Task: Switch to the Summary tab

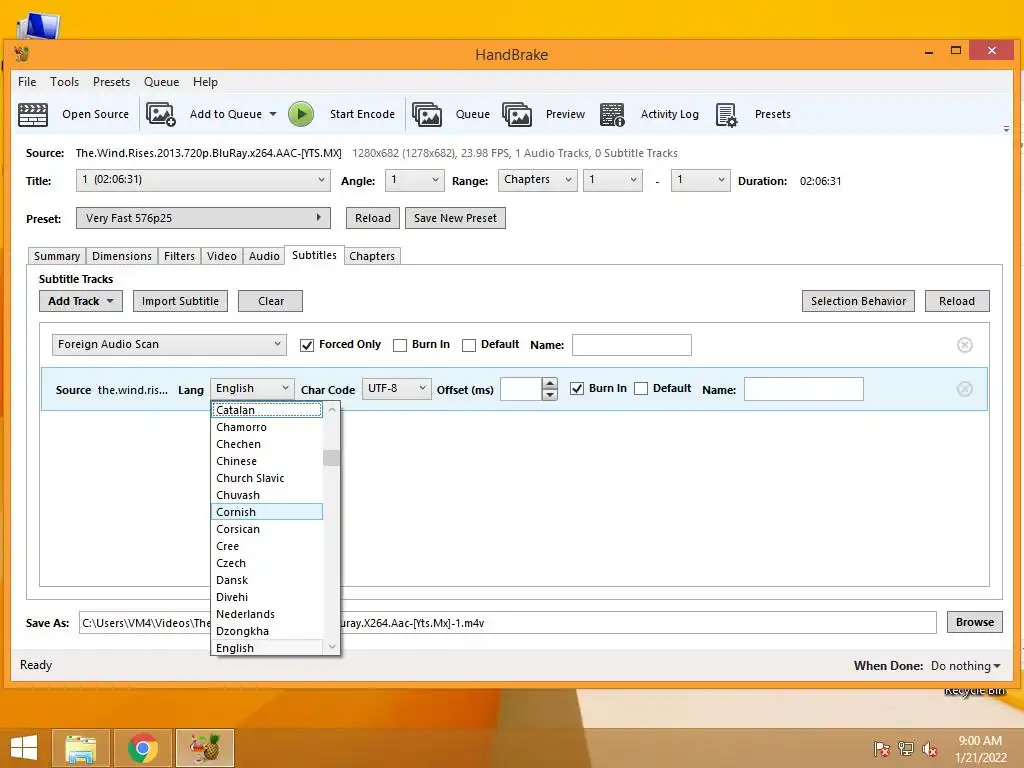Action: tap(57, 256)
